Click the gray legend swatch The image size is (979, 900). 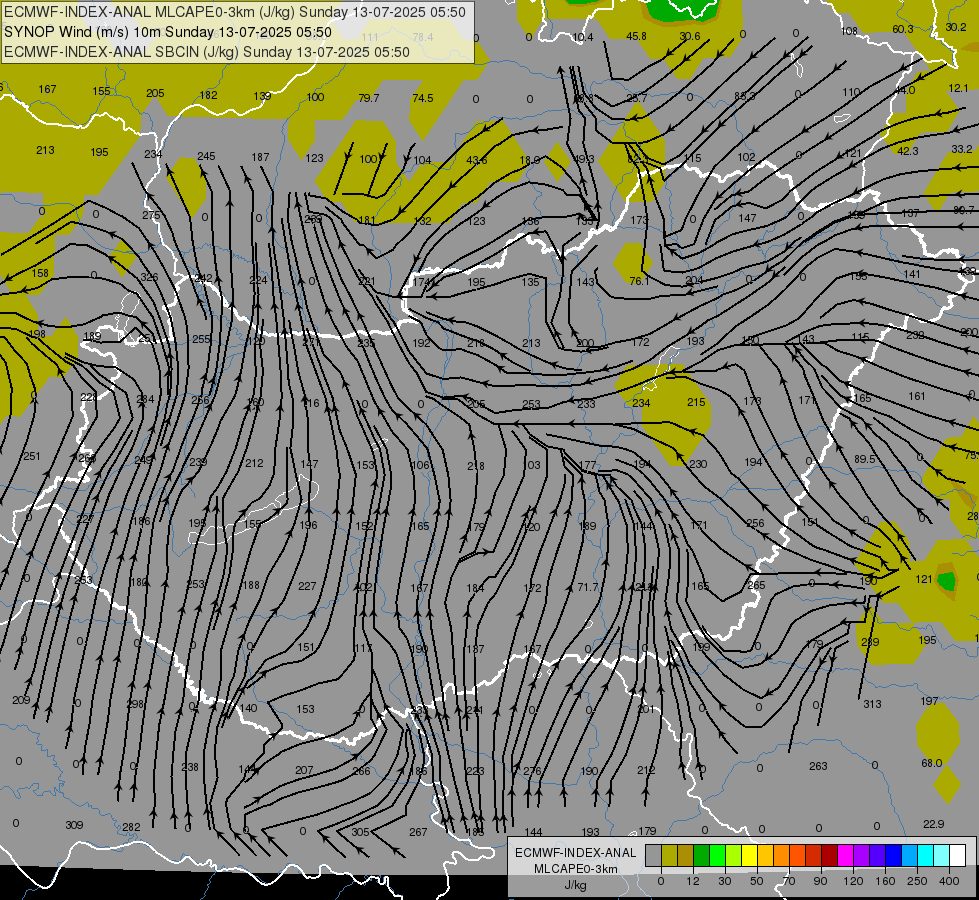(653, 856)
